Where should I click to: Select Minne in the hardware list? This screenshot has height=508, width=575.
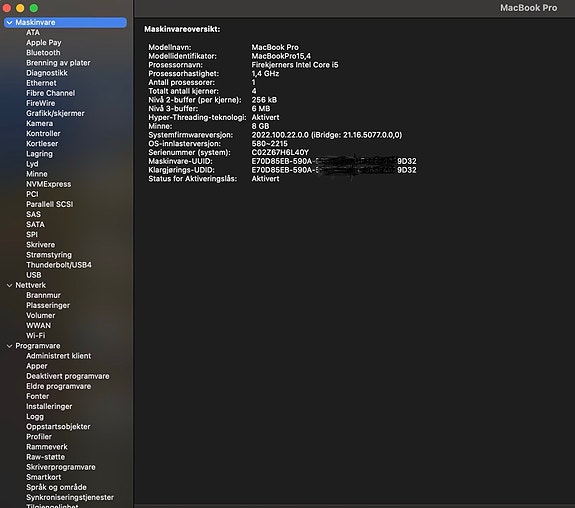pos(37,174)
